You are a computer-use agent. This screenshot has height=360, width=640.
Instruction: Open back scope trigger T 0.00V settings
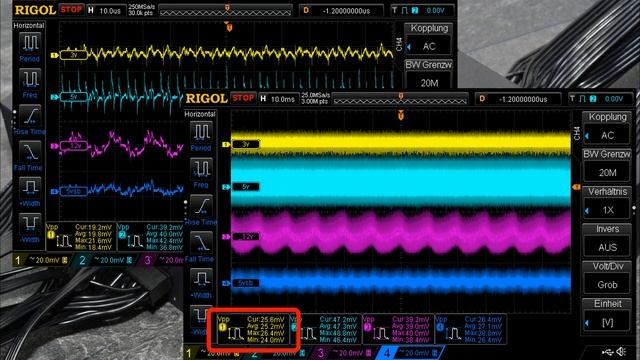pos(422,10)
